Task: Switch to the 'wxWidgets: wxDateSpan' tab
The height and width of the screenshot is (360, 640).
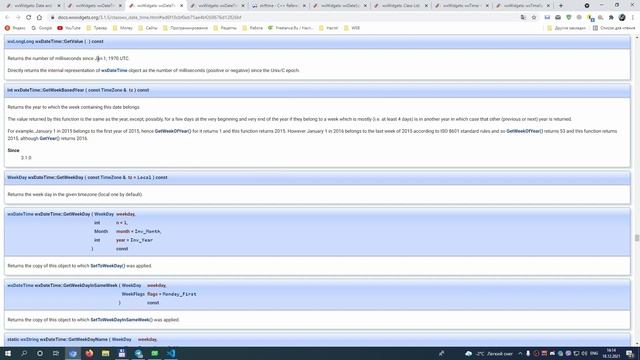Action: tap(340, 6)
